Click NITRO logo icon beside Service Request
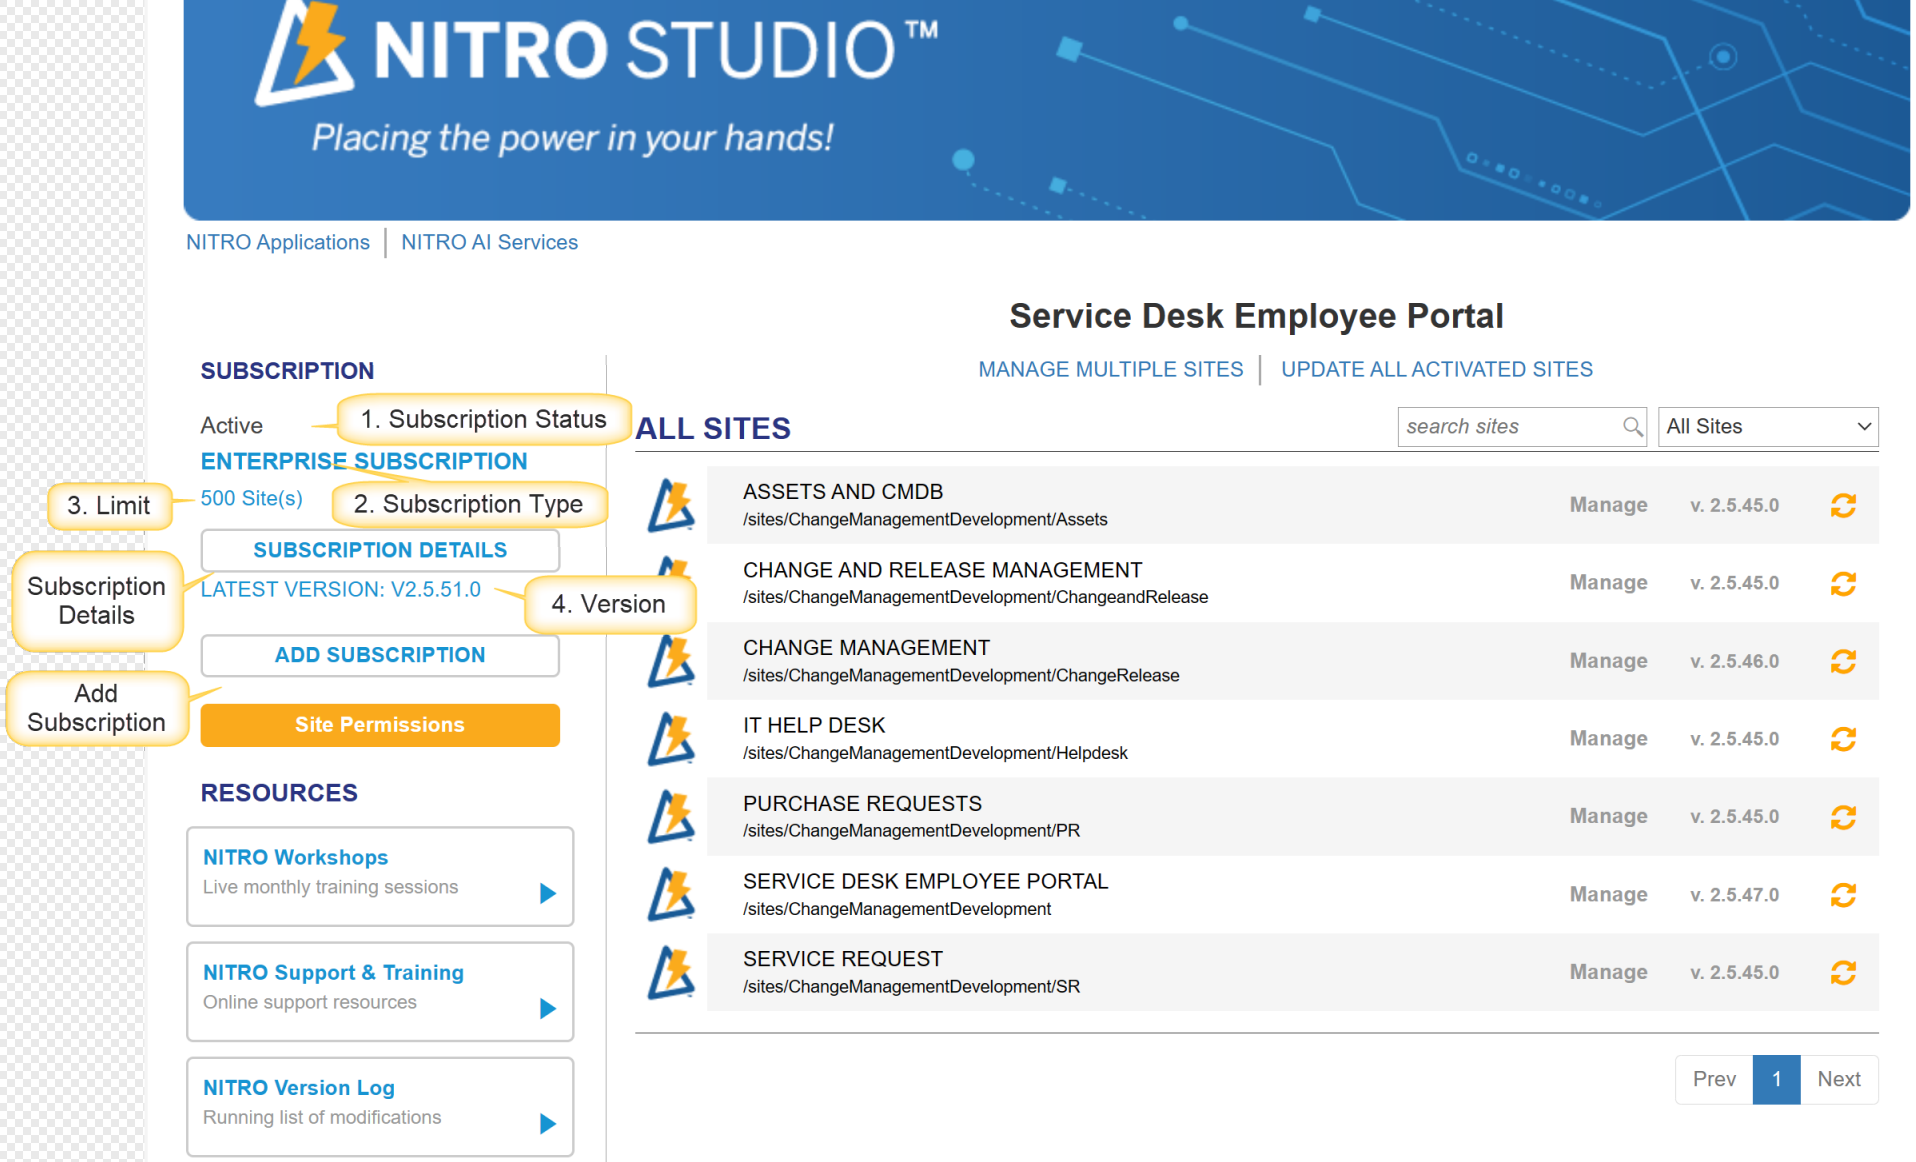1916x1162 pixels. pyautogui.click(x=671, y=972)
